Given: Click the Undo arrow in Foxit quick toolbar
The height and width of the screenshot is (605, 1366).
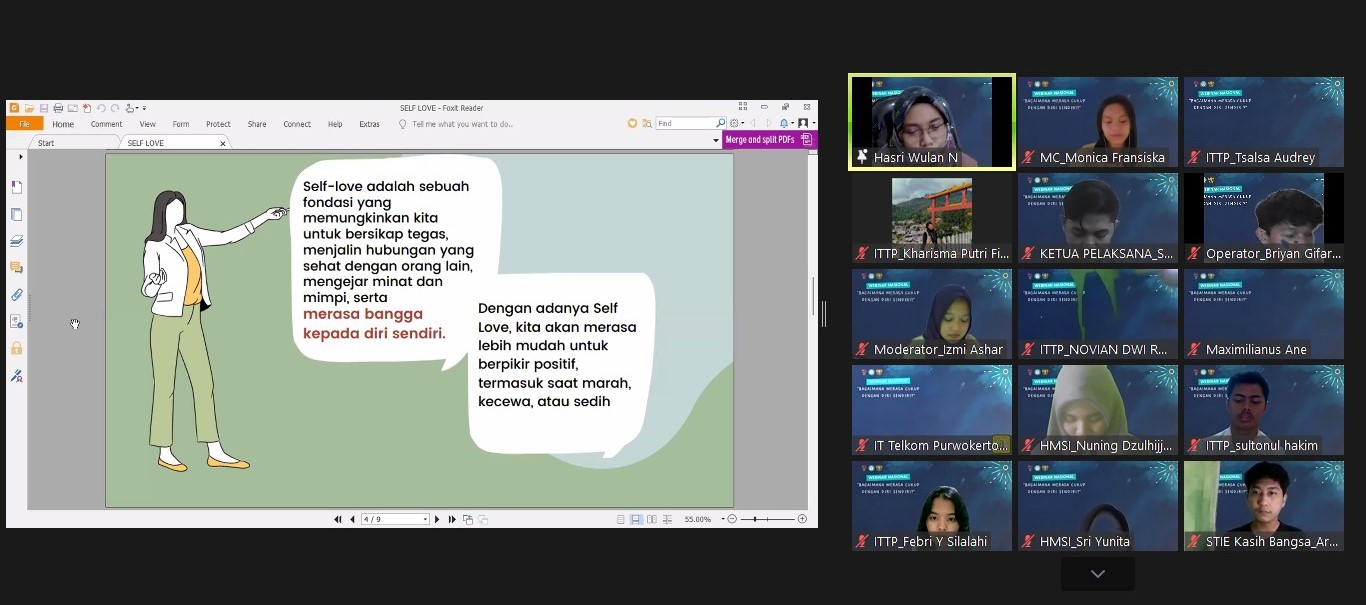Looking at the screenshot, I should pyautogui.click(x=101, y=108).
